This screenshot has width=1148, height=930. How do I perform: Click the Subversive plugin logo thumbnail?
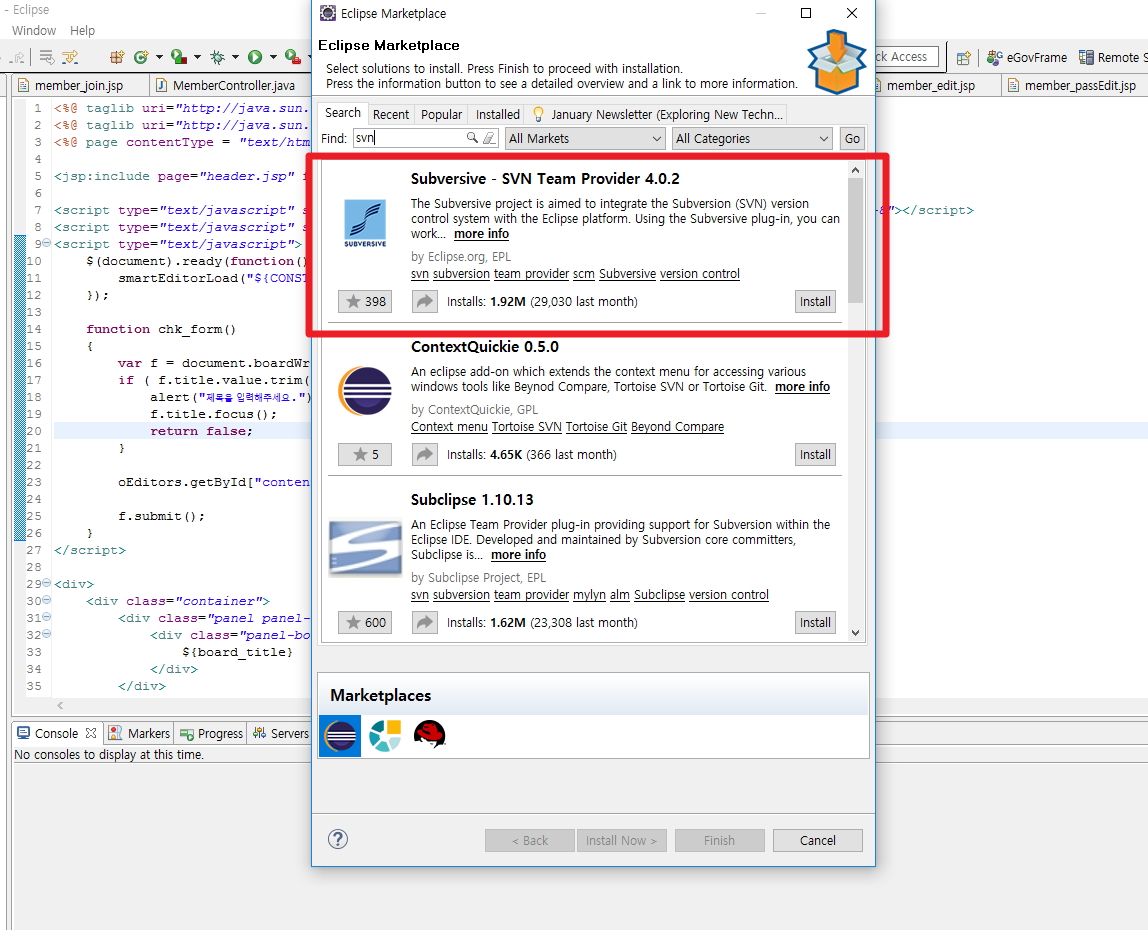(365, 223)
